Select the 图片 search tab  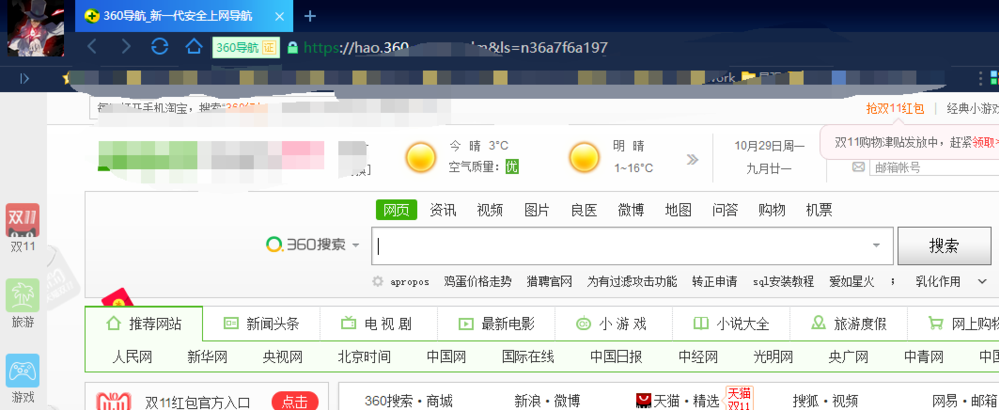click(537, 210)
